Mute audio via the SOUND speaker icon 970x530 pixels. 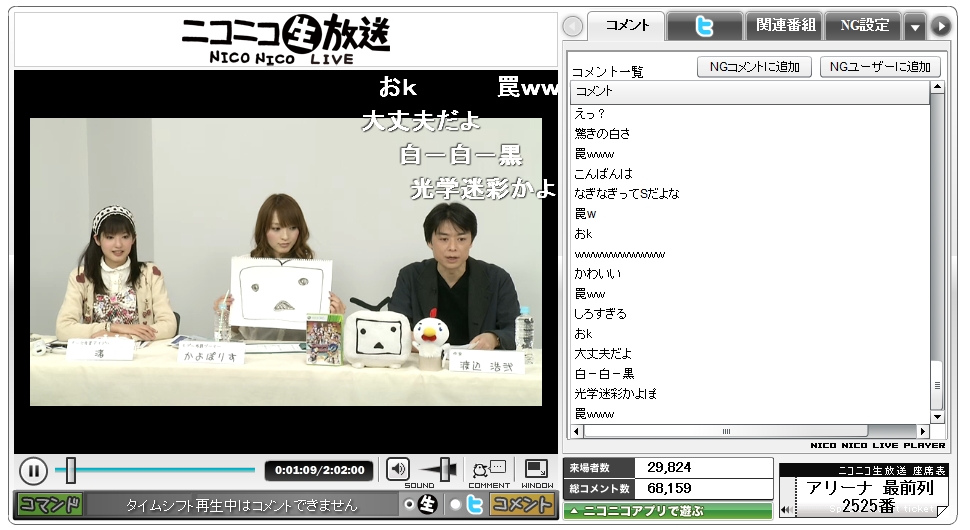coord(398,468)
